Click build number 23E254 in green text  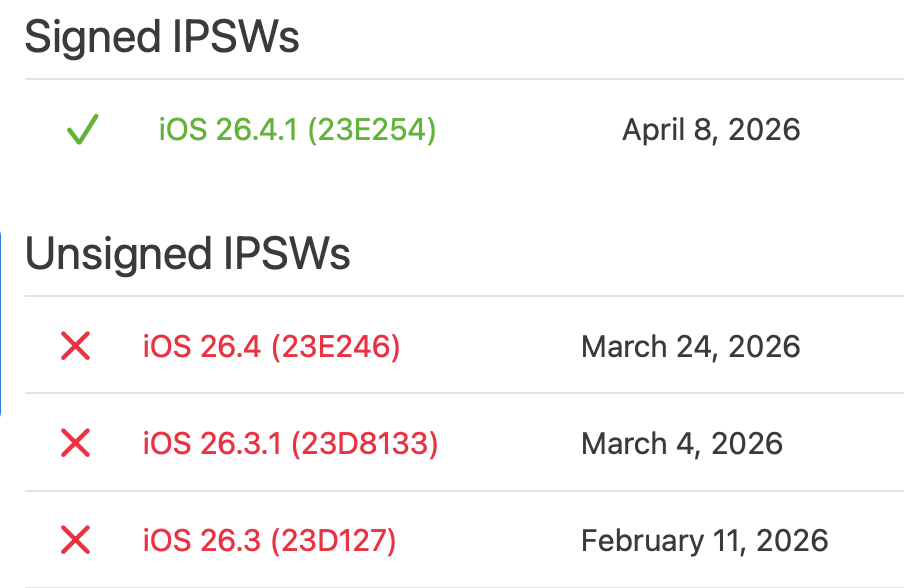tap(371, 130)
